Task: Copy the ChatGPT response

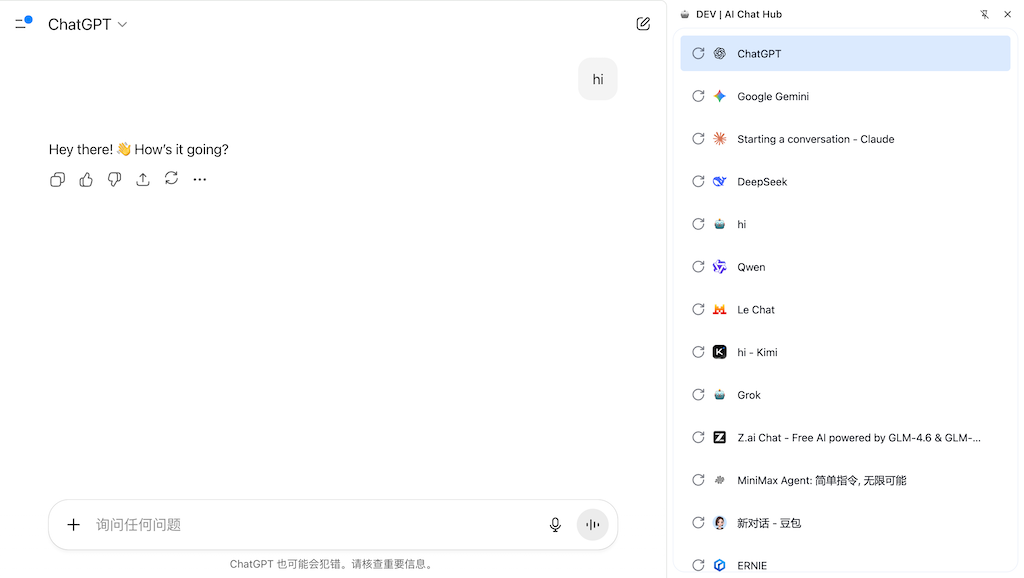Action: 57,180
